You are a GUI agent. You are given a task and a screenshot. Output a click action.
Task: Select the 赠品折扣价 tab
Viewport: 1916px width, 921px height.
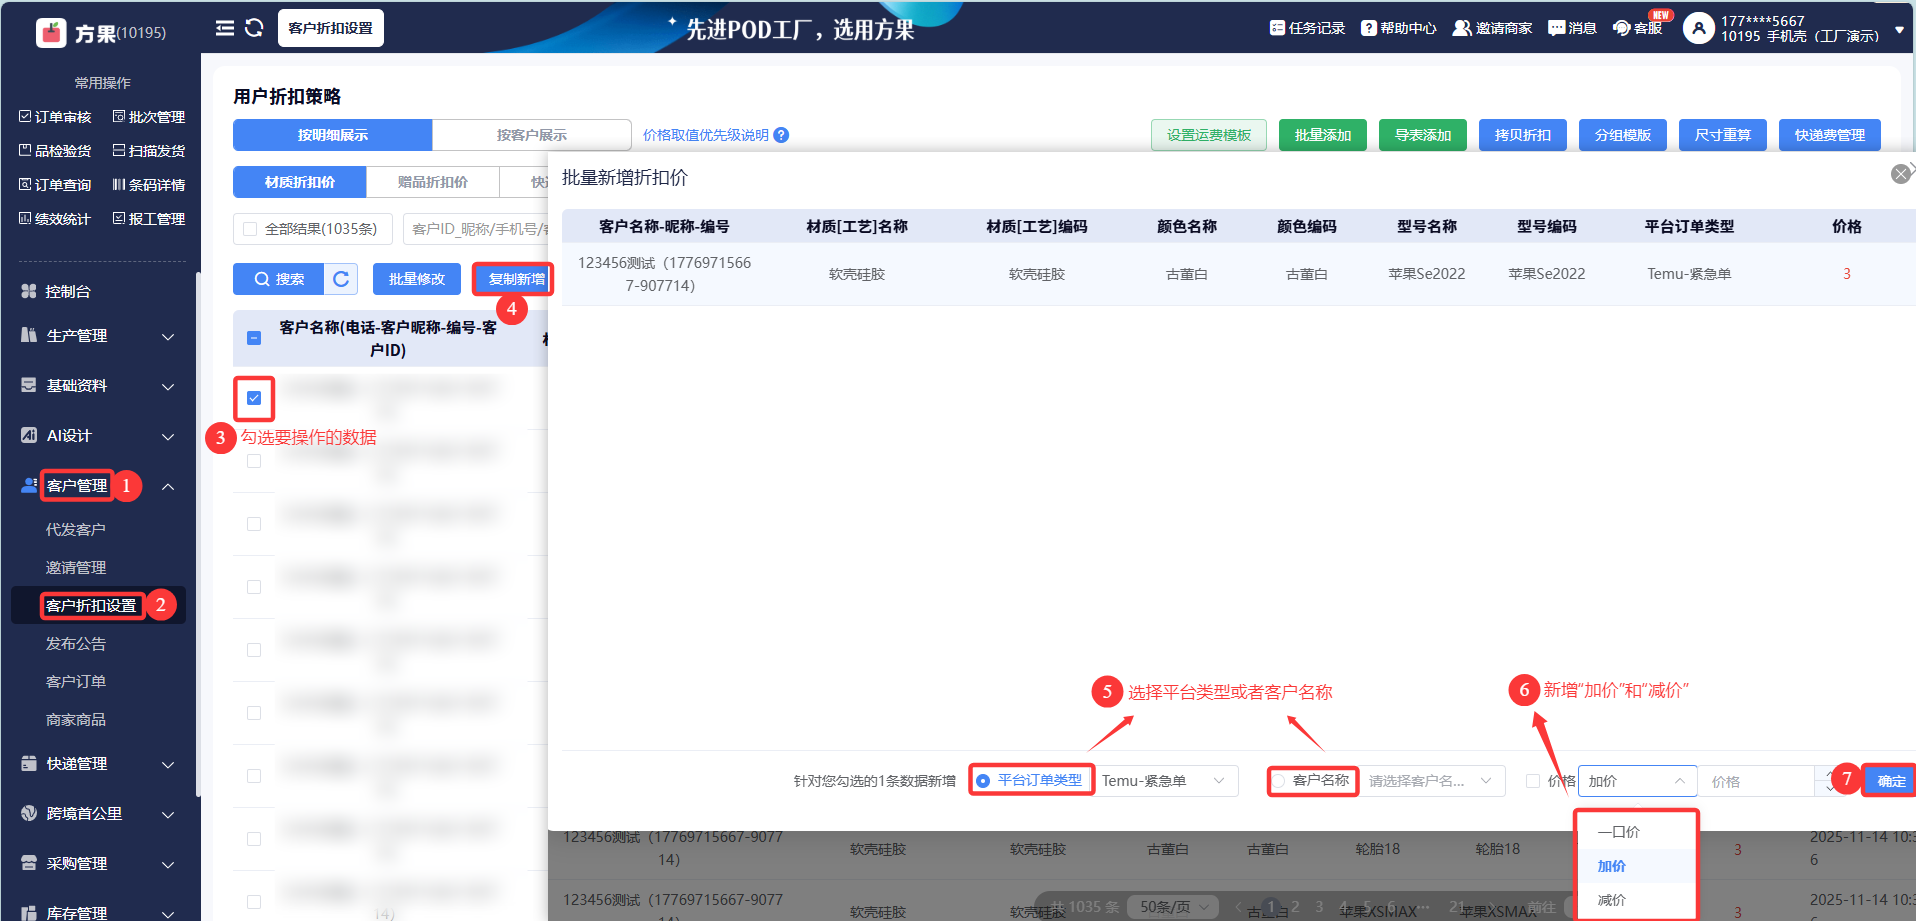pos(432,182)
